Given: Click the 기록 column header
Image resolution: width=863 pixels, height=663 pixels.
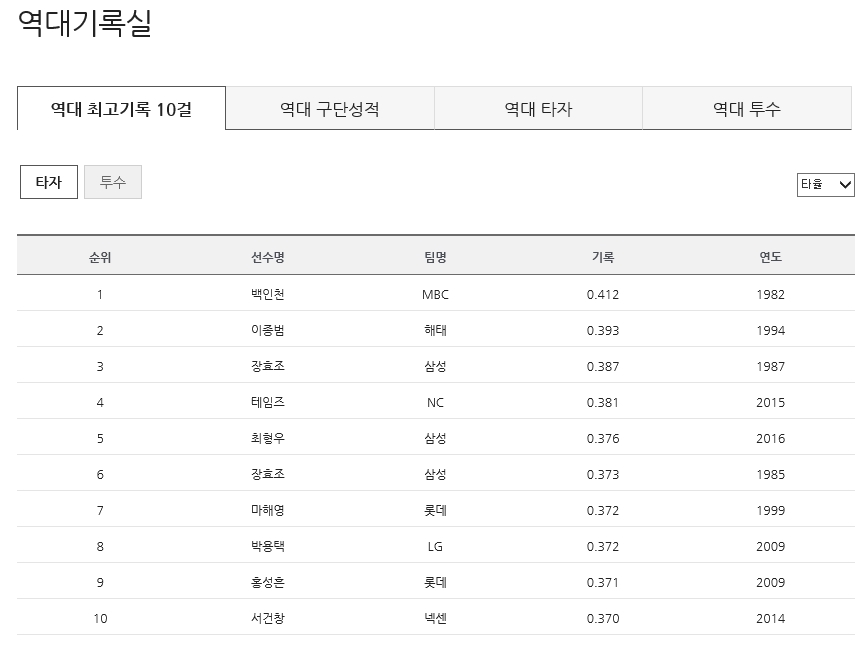Looking at the screenshot, I should (x=603, y=257).
